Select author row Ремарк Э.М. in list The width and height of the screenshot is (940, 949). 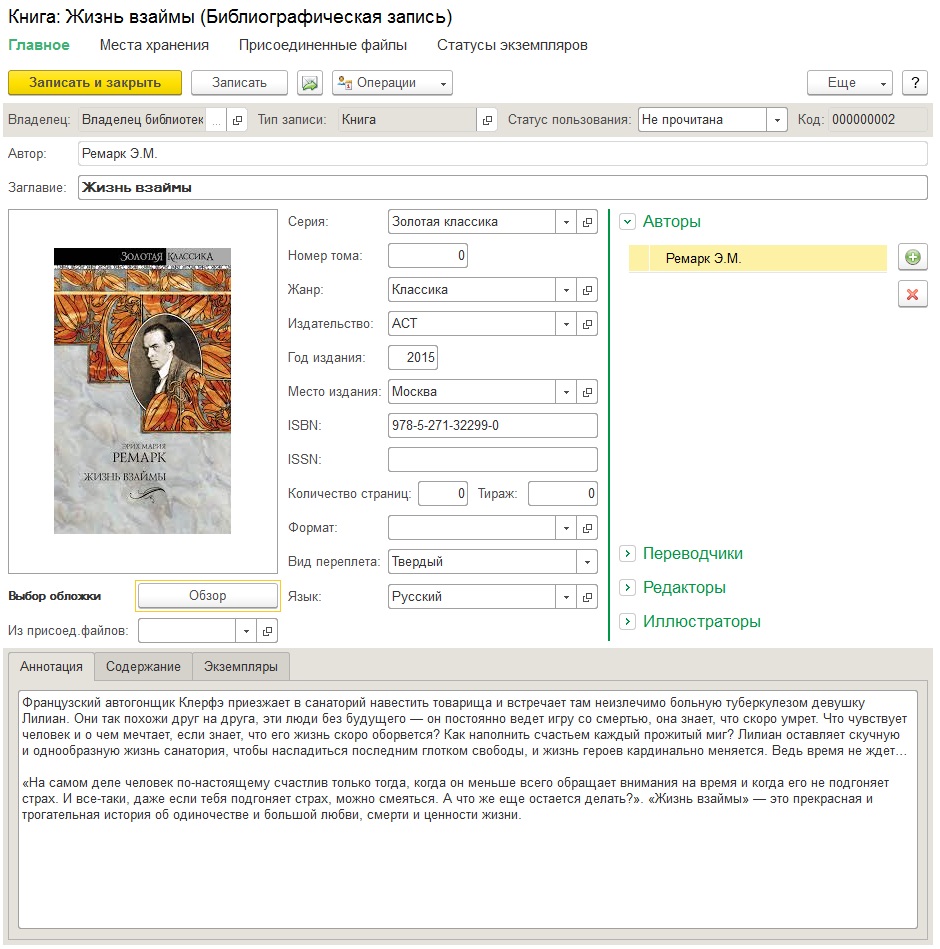[x=758, y=258]
